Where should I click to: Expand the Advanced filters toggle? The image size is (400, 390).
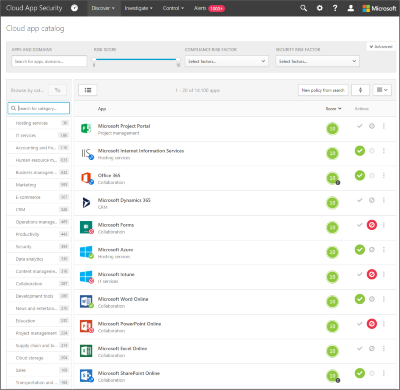381,47
